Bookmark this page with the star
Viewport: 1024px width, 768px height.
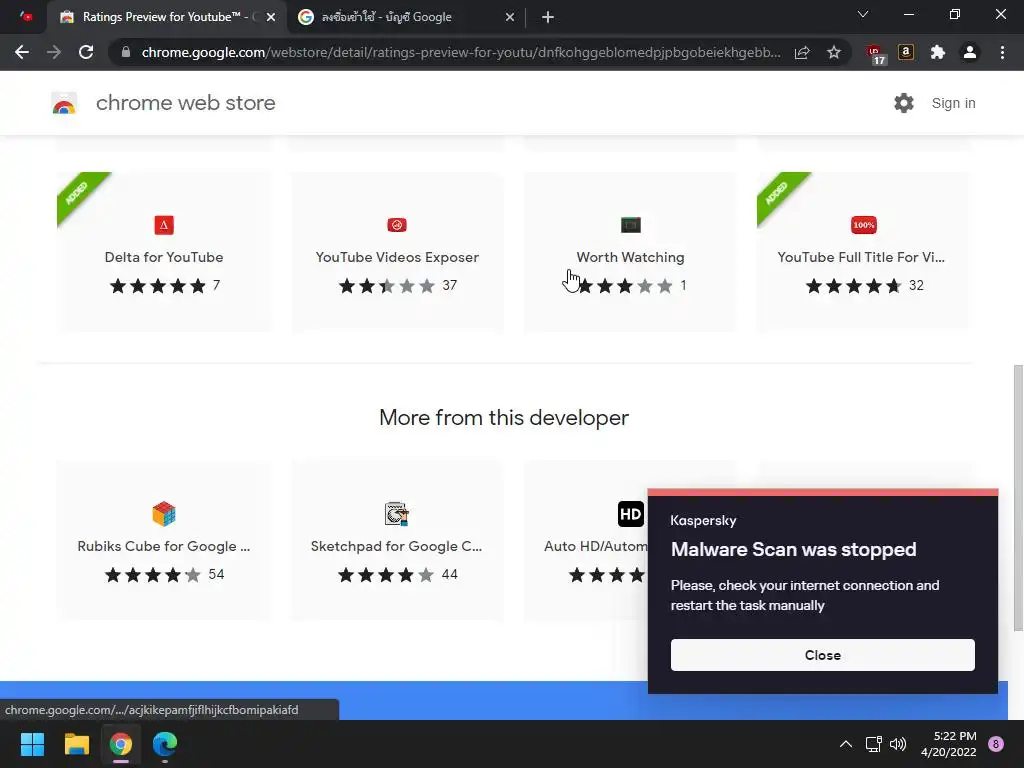point(834,52)
